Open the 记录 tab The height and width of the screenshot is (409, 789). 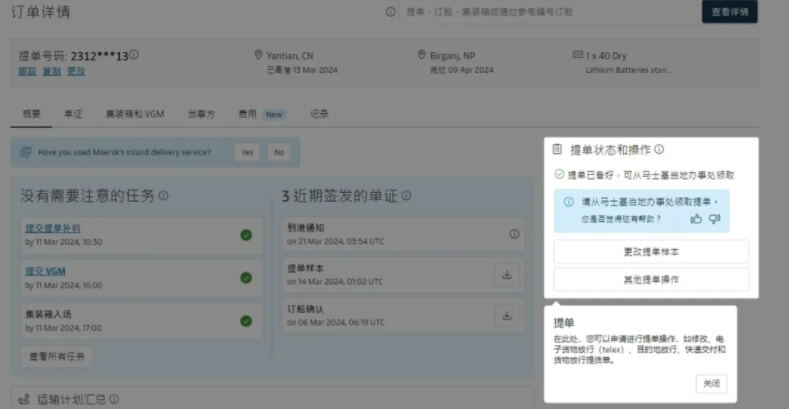[x=320, y=114]
